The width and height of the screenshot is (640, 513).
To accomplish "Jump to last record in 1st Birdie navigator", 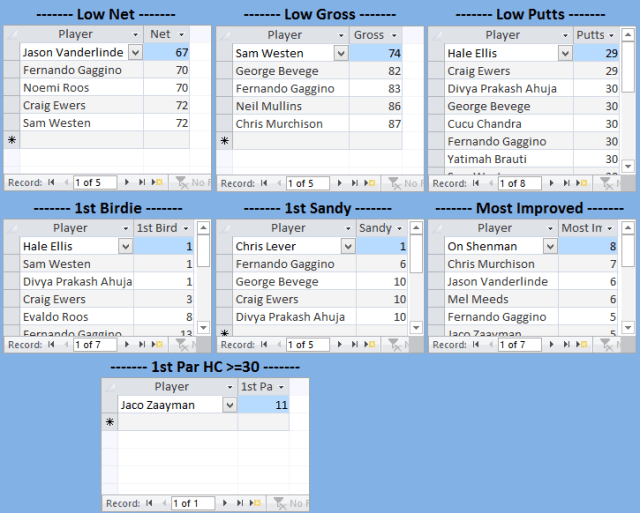I will click(142, 345).
